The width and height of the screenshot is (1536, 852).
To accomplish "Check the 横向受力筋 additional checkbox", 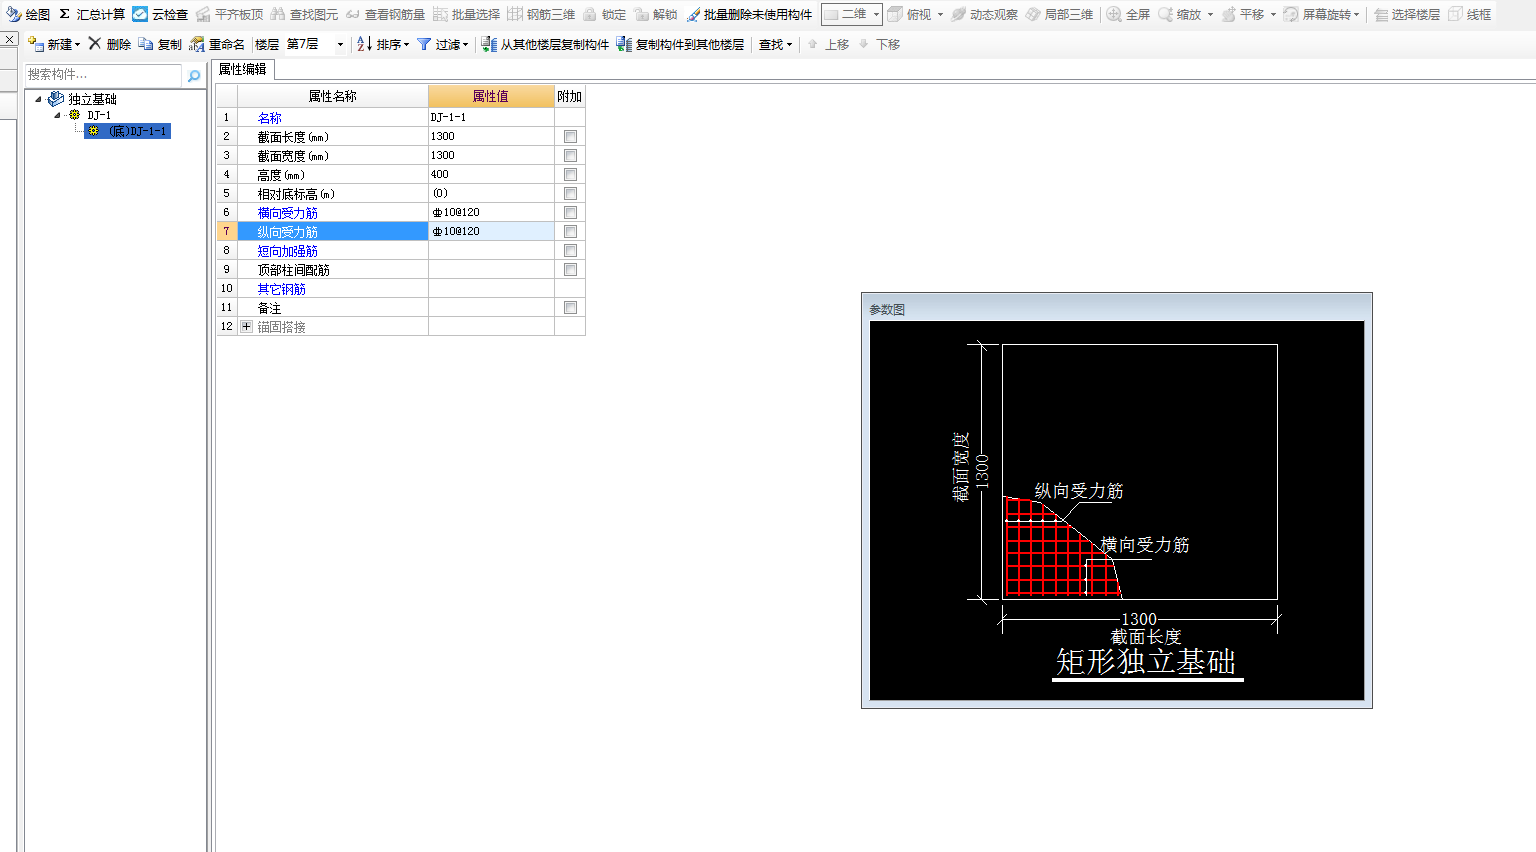I will [570, 212].
